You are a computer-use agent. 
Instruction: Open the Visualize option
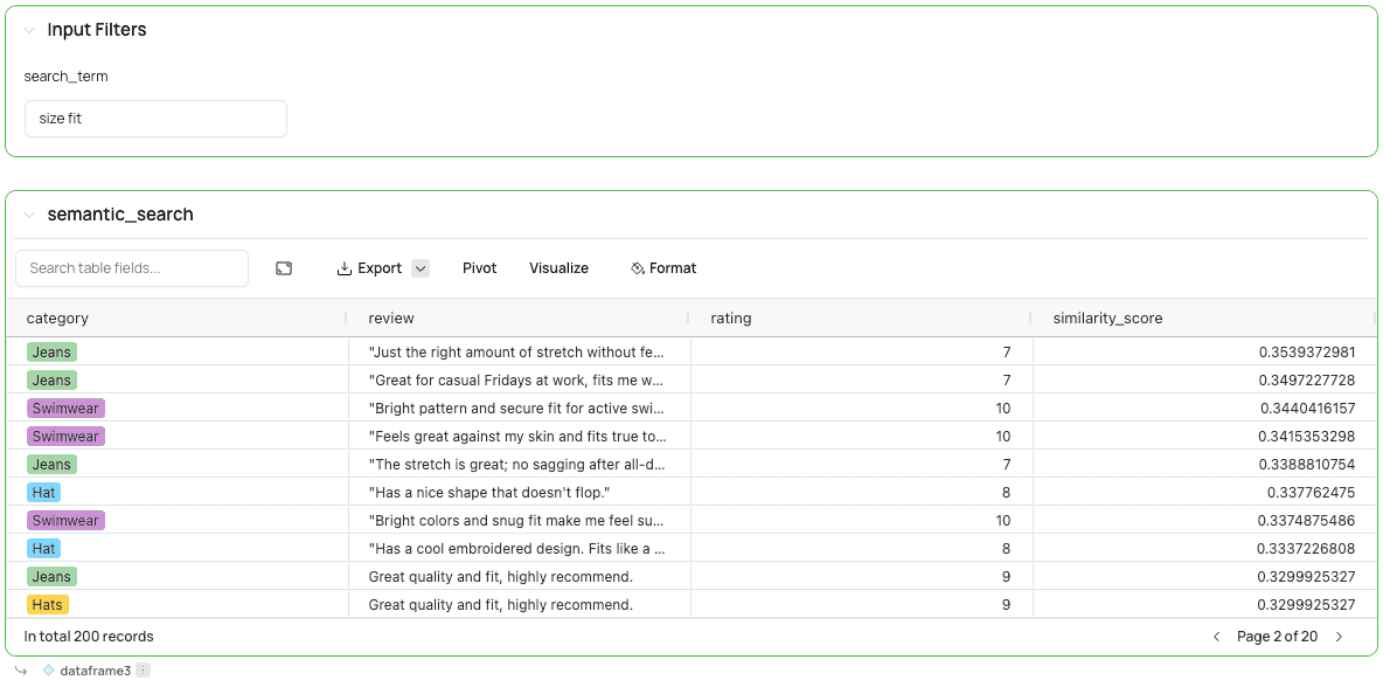559,268
